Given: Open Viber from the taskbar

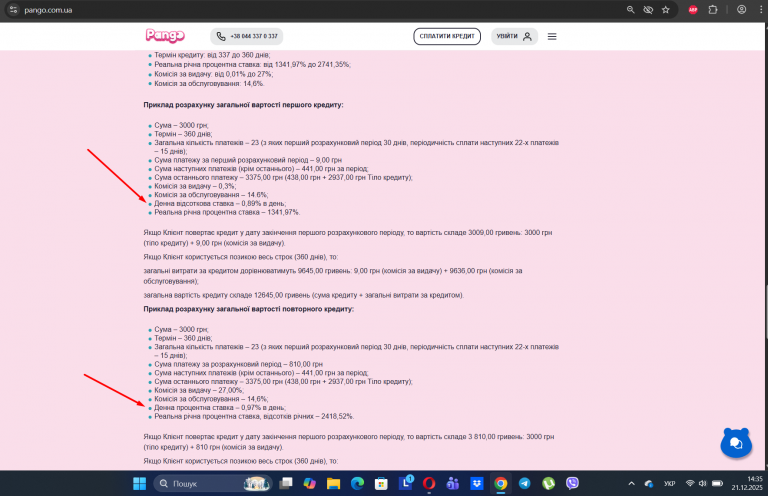Looking at the screenshot, I should pyautogui.click(x=572, y=484).
